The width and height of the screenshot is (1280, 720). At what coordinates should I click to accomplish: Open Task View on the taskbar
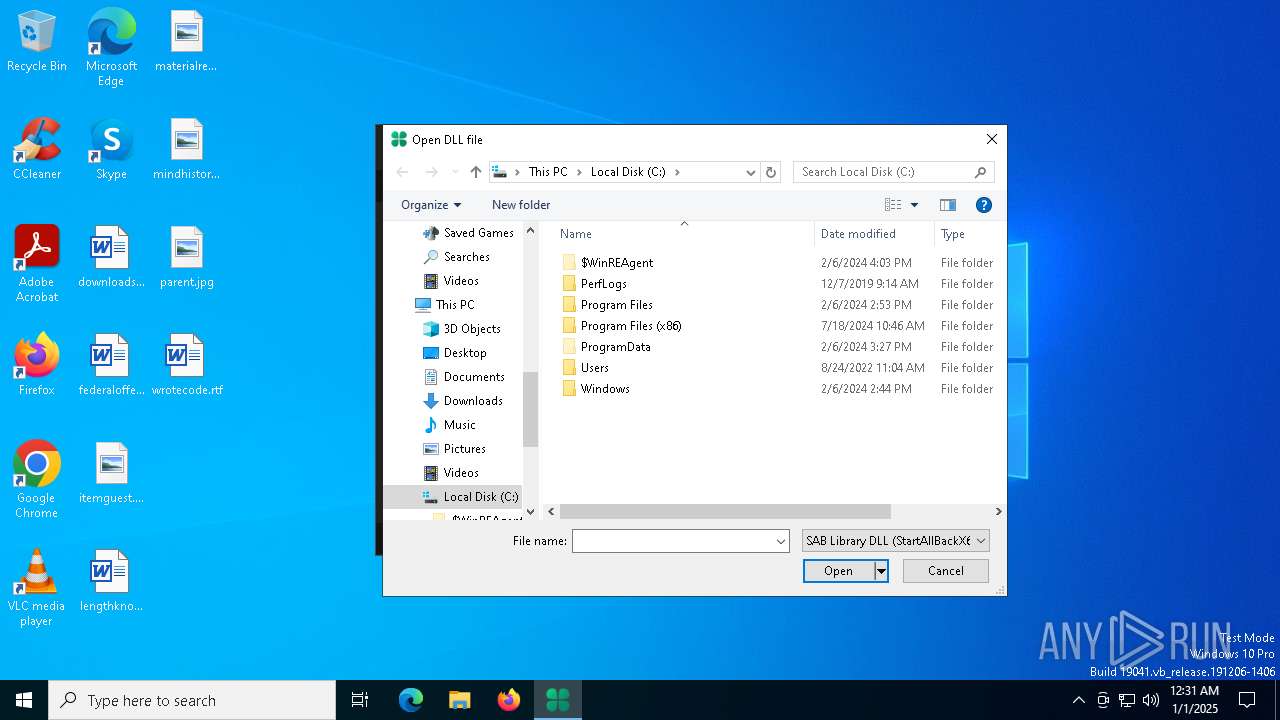pyautogui.click(x=360, y=700)
